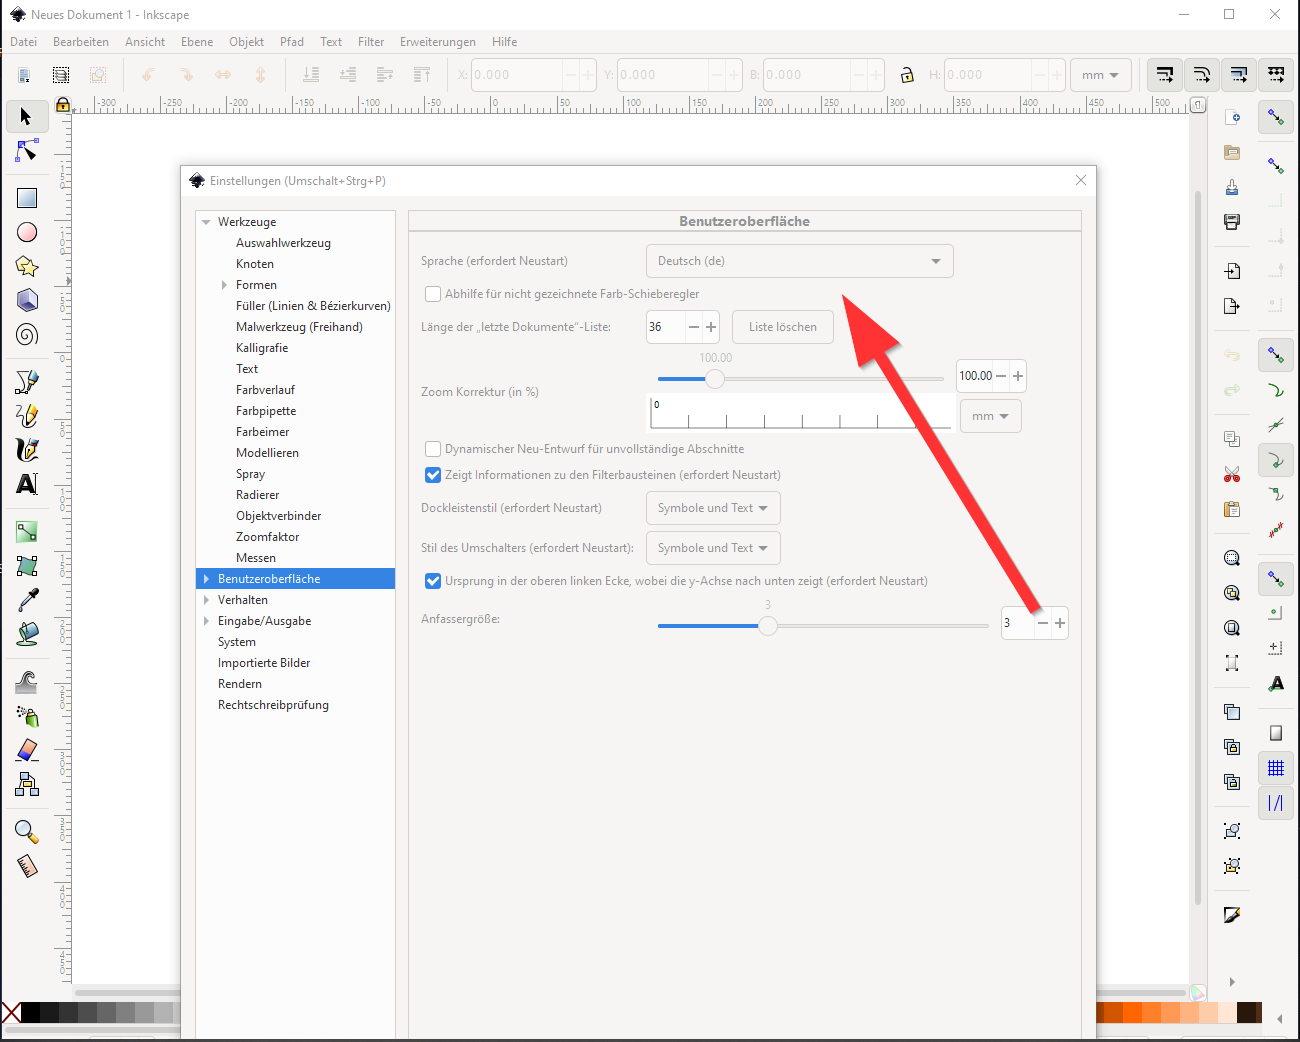The image size is (1300, 1042).
Task: Select System in settings tree
Action: click(237, 642)
